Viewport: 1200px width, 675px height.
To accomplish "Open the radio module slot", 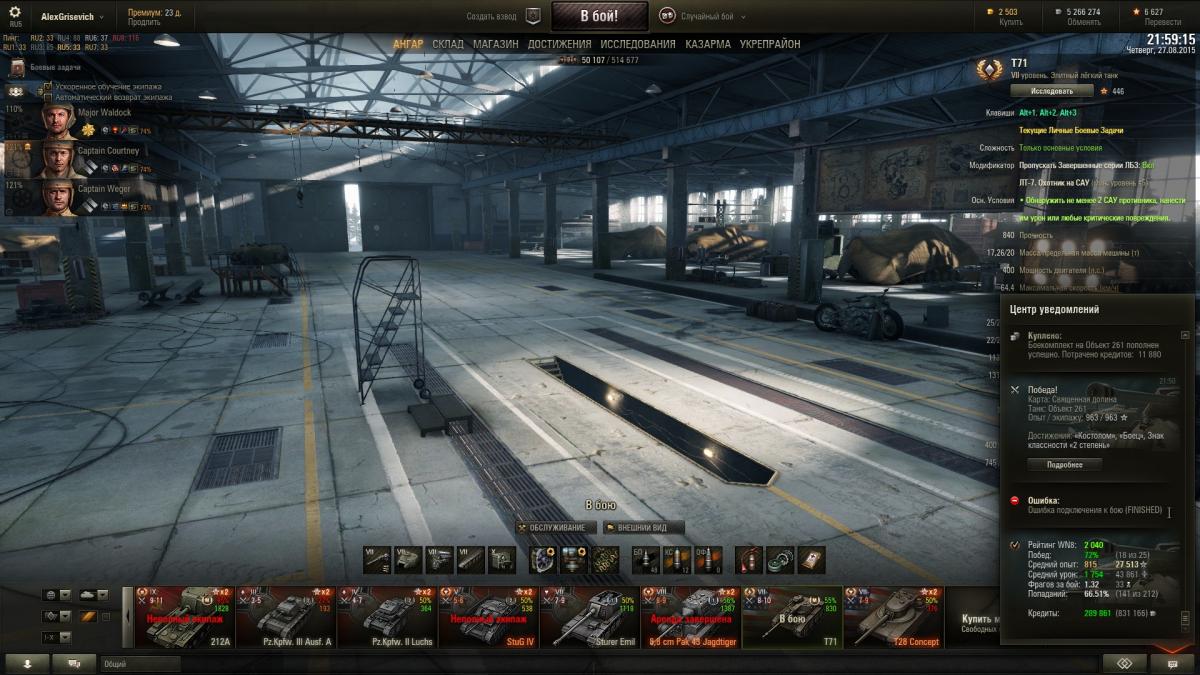I will pyautogui.click(x=502, y=560).
